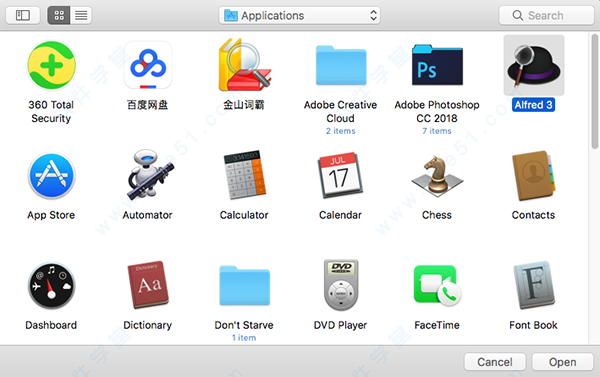Image resolution: width=600 pixels, height=377 pixels.
Task: Select the FaceTime app icon
Action: pyautogui.click(x=437, y=286)
